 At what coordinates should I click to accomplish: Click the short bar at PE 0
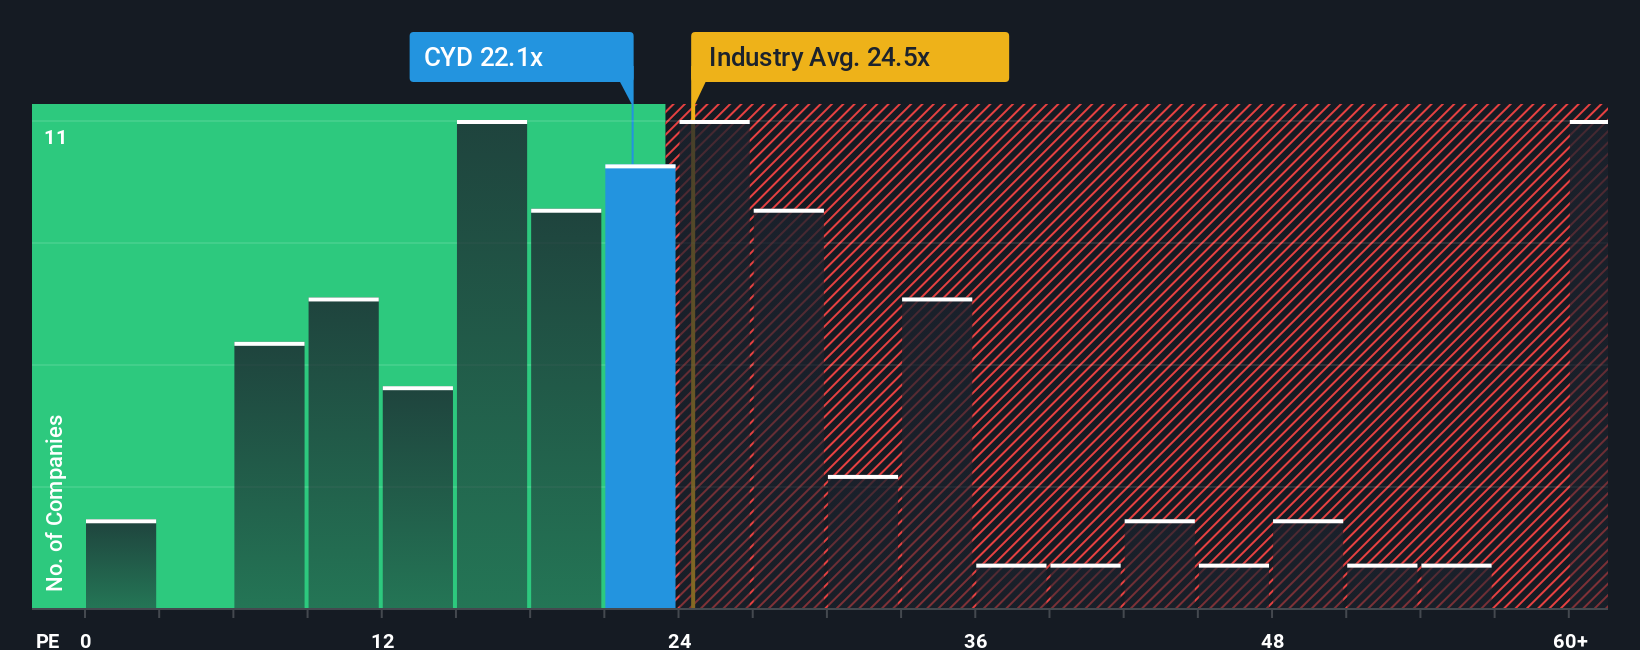(x=121, y=564)
